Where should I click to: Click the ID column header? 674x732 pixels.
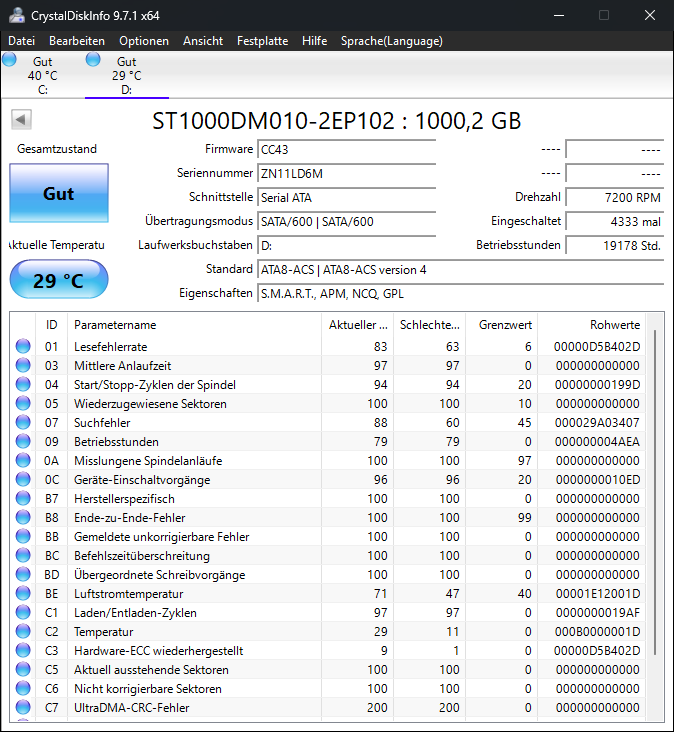pos(51,325)
